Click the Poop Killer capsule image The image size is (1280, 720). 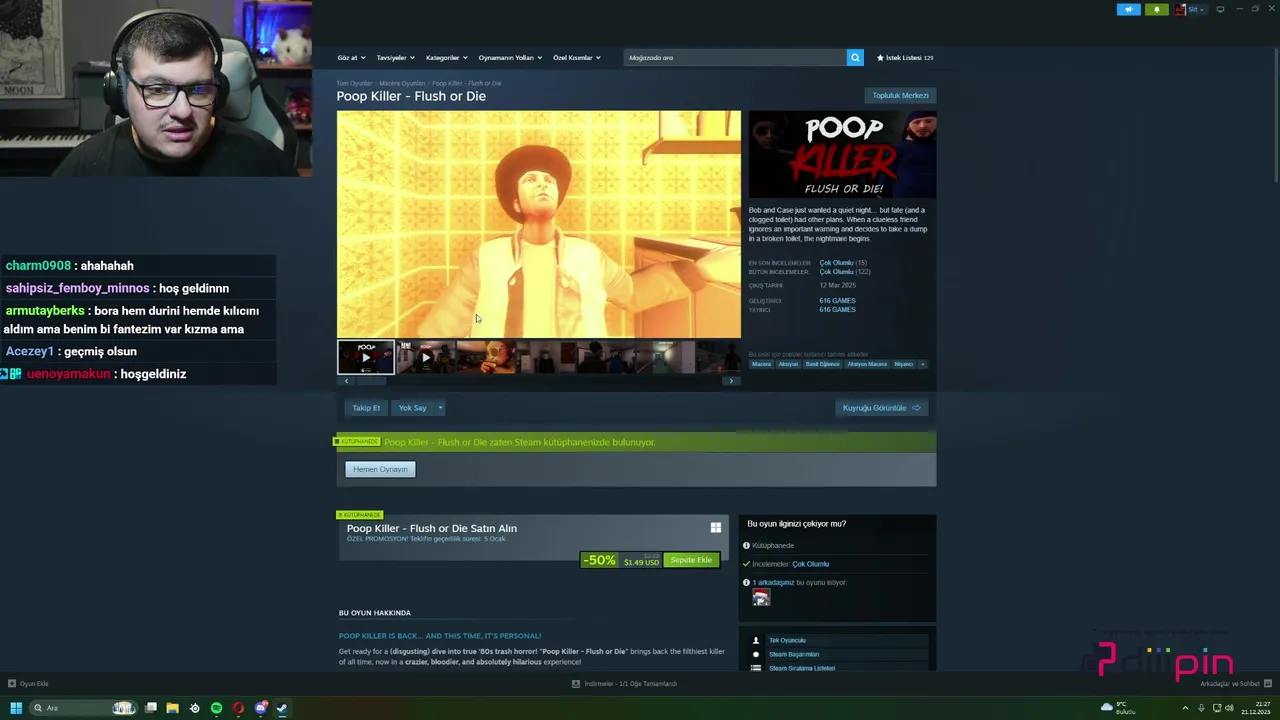pyautogui.click(x=842, y=155)
